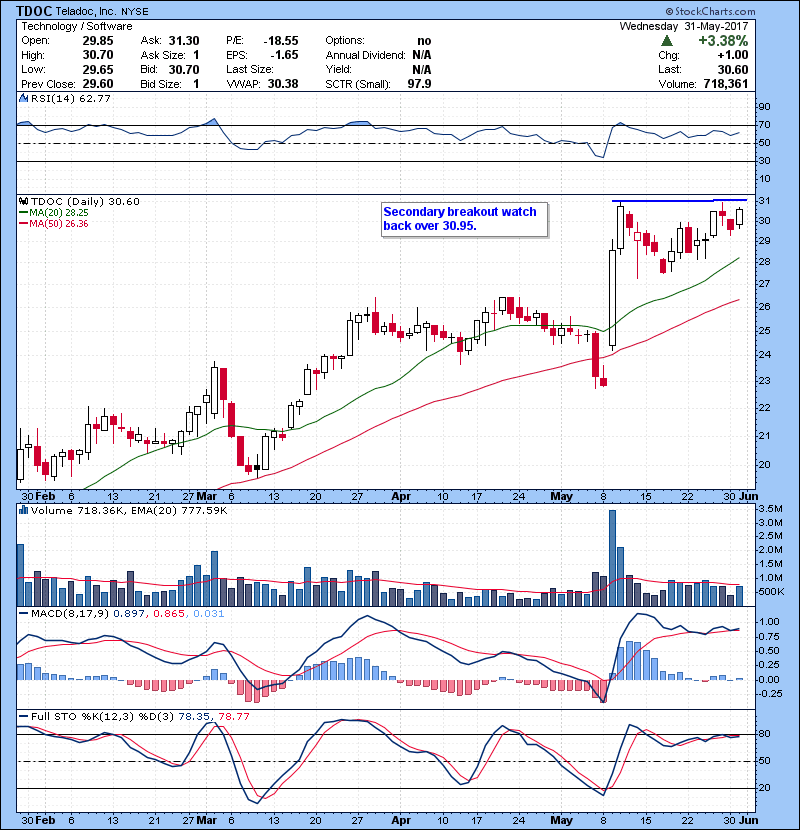
Task: Click the Open value 29.85
Action: (x=98, y=41)
